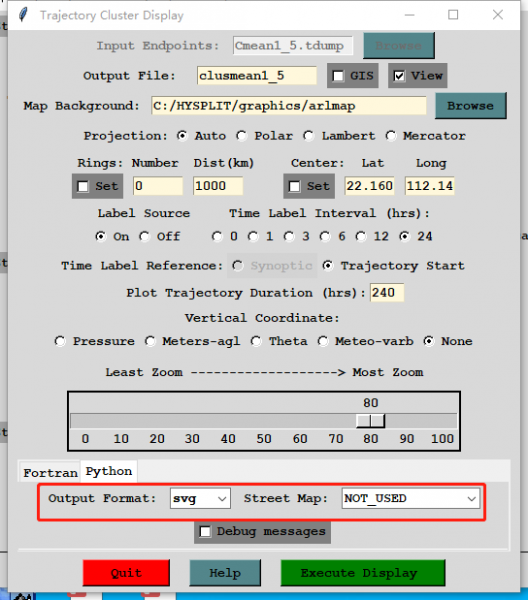This screenshot has height=600, width=528.
Task: Uncheck the View checkbox
Action: point(399,76)
